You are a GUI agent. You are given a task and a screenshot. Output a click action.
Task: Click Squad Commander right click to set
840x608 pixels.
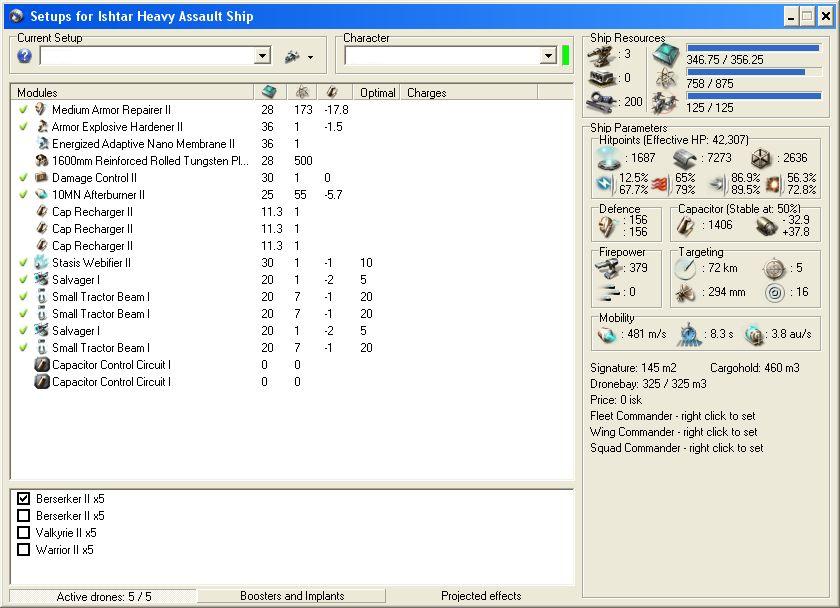pyautogui.click(x=676, y=448)
